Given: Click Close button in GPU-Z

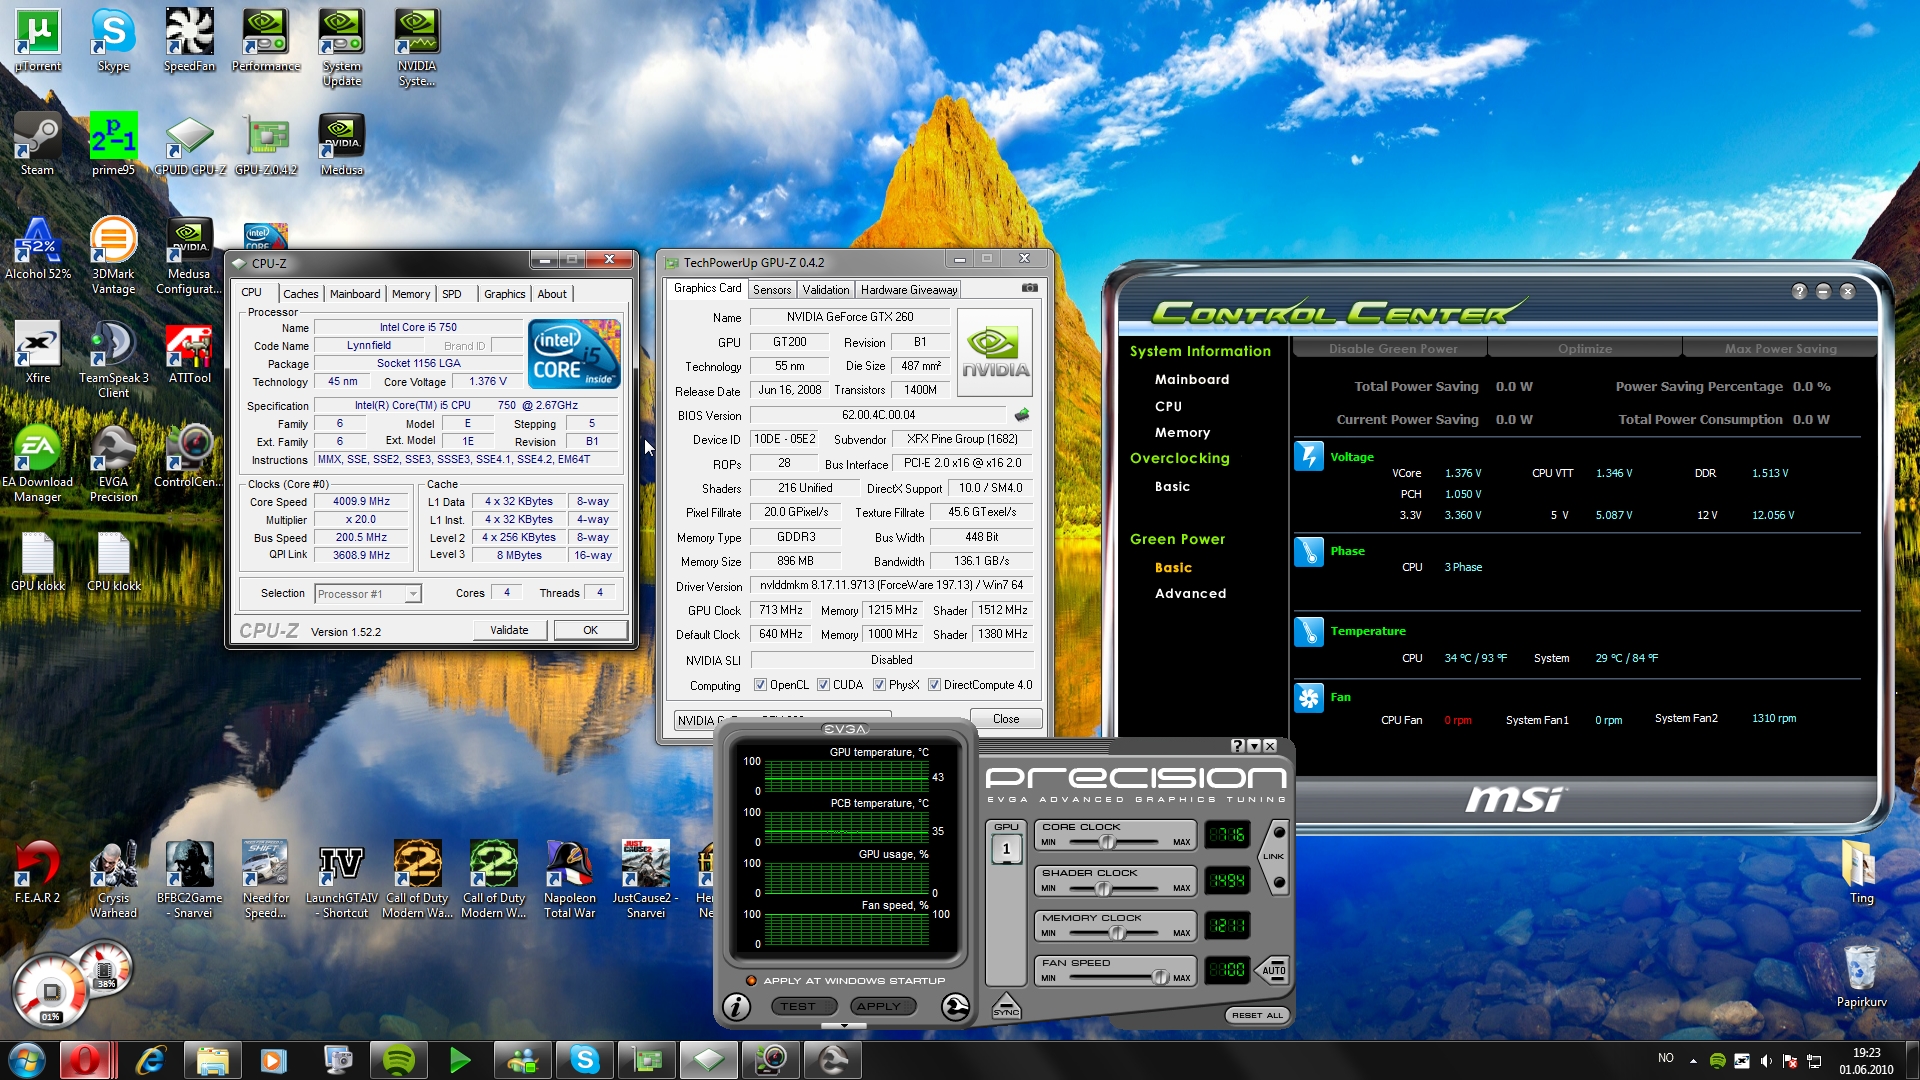Looking at the screenshot, I should click(1006, 719).
